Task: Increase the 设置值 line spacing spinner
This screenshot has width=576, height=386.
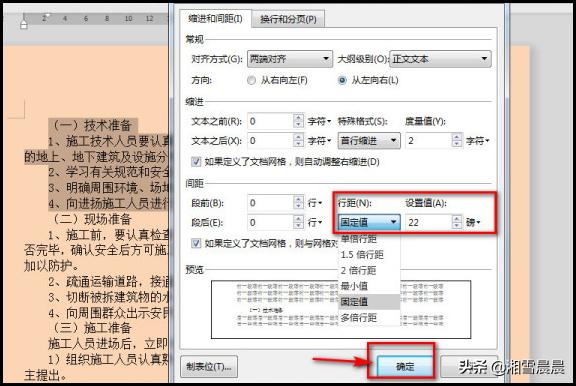Action: [456, 219]
